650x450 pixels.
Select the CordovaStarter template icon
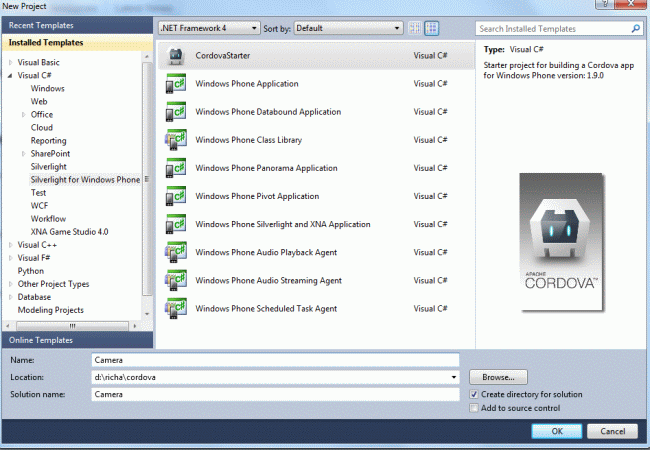(176, 56)
